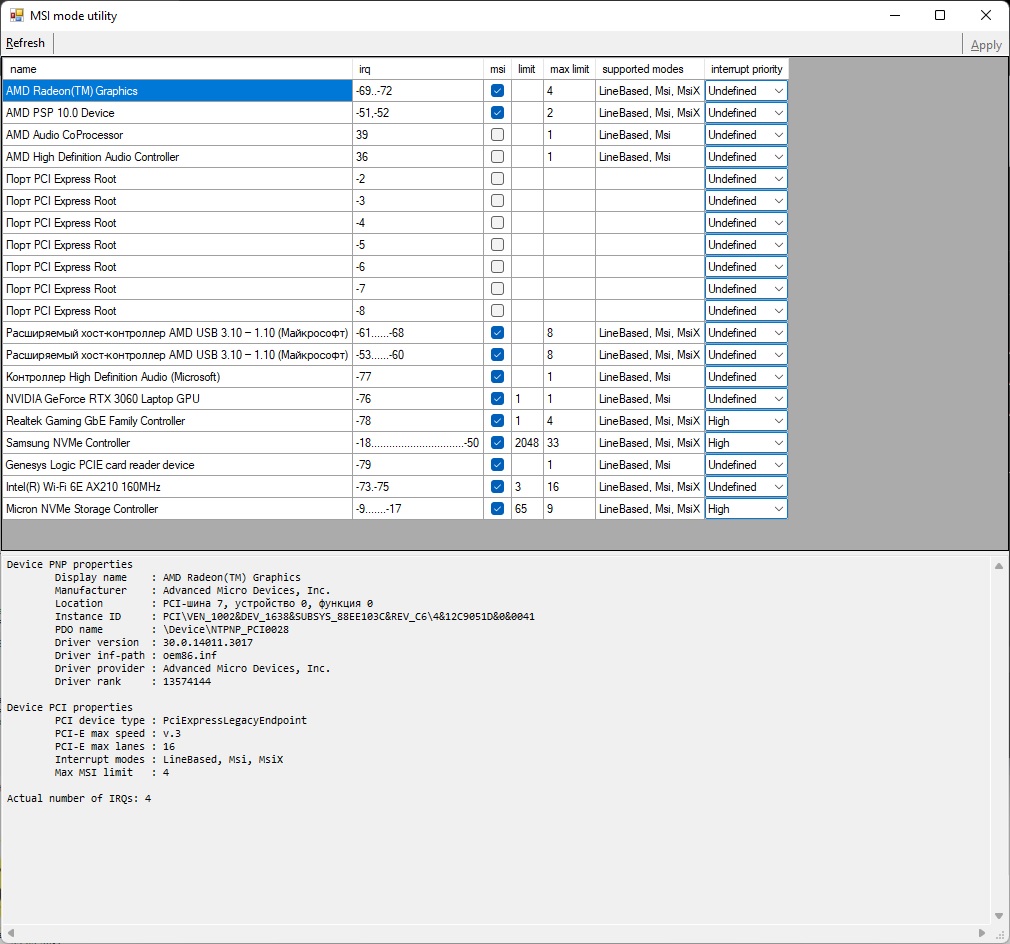Click the scroll-down arrow in properties pane
The width and height of the screenshot is (1010, 944).
pyautogui.click(x=998, y=915)
